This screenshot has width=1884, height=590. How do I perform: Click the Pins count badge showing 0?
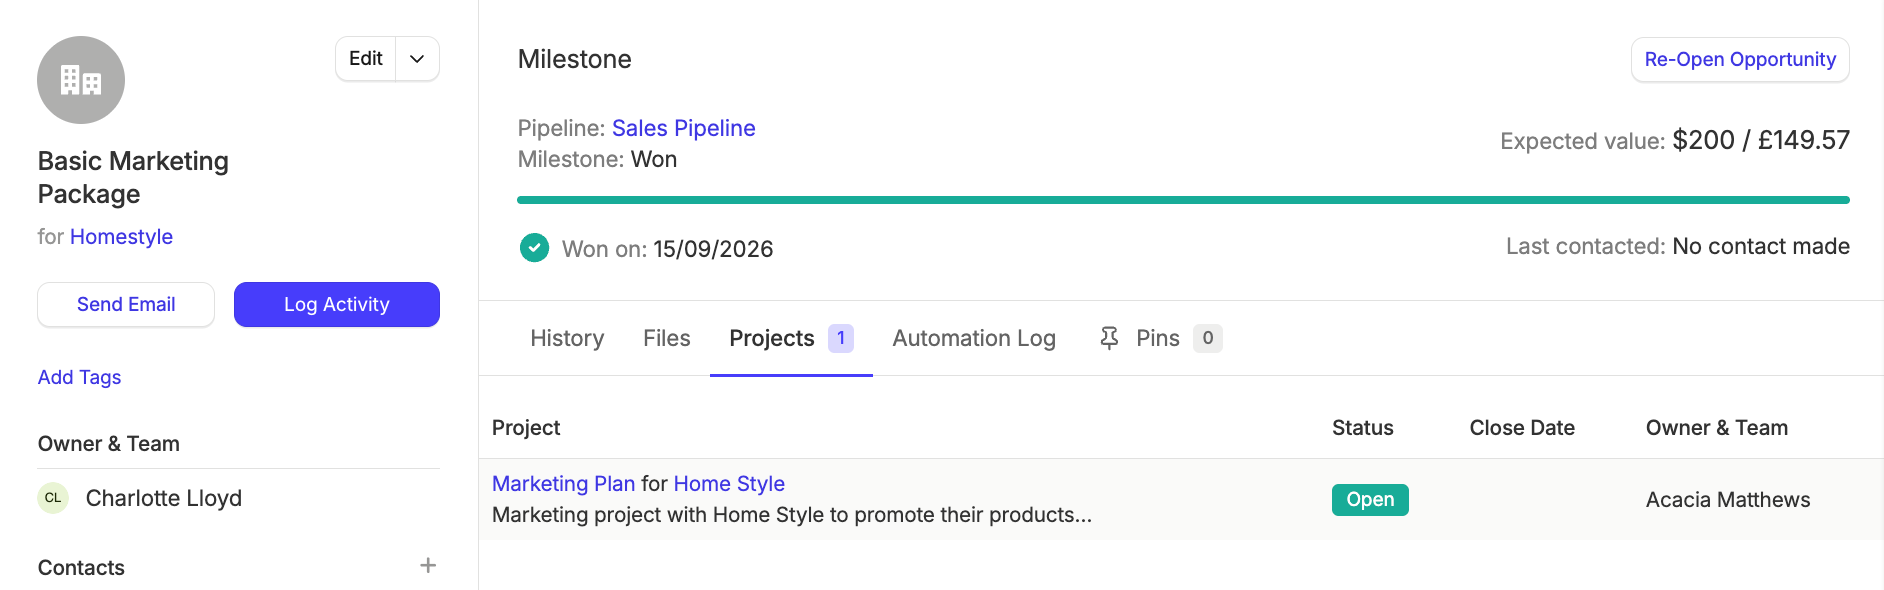(x=1208, y=338)
